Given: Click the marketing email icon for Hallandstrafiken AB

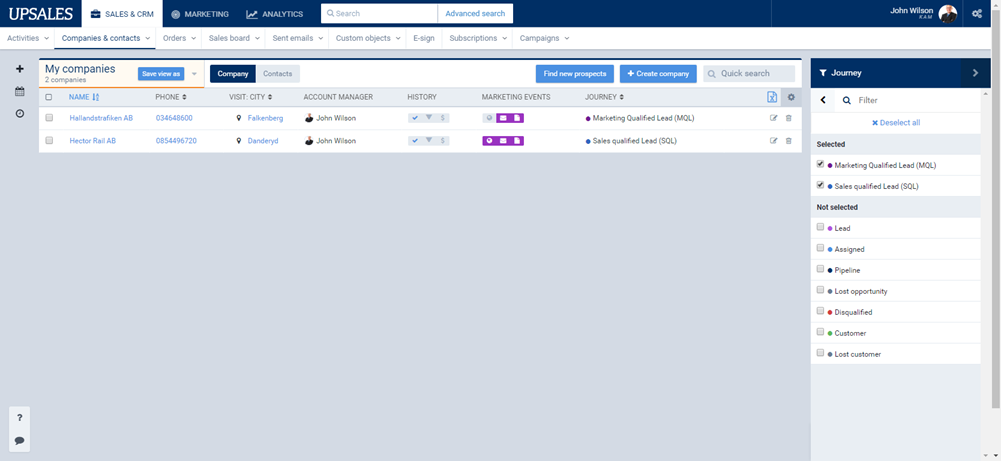Looking at the screenshot, I should [503, 118].
